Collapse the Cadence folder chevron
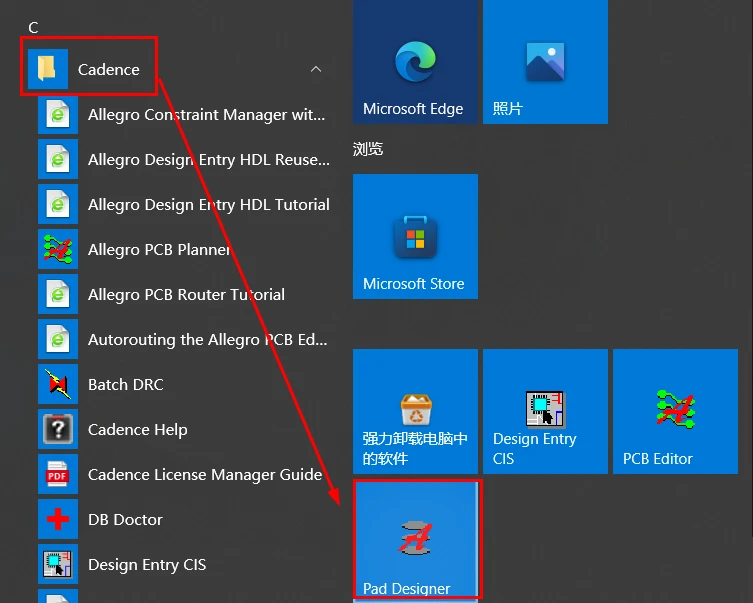753x603 pixels. (316, 69)
